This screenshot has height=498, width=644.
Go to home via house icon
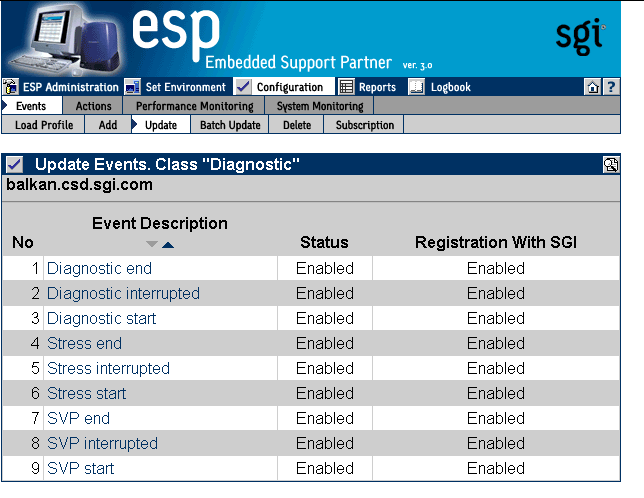click(x=593, y=87)
